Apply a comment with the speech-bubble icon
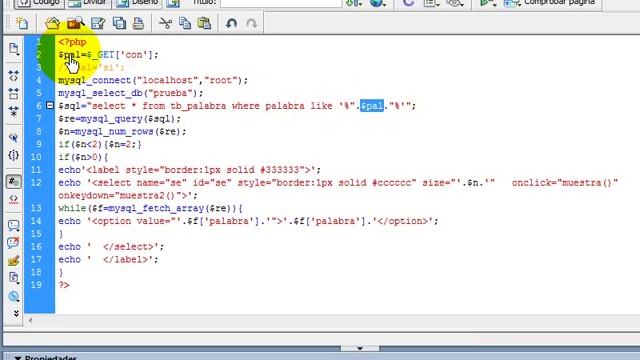The image size is (640, 360). (x=13, y=225)
